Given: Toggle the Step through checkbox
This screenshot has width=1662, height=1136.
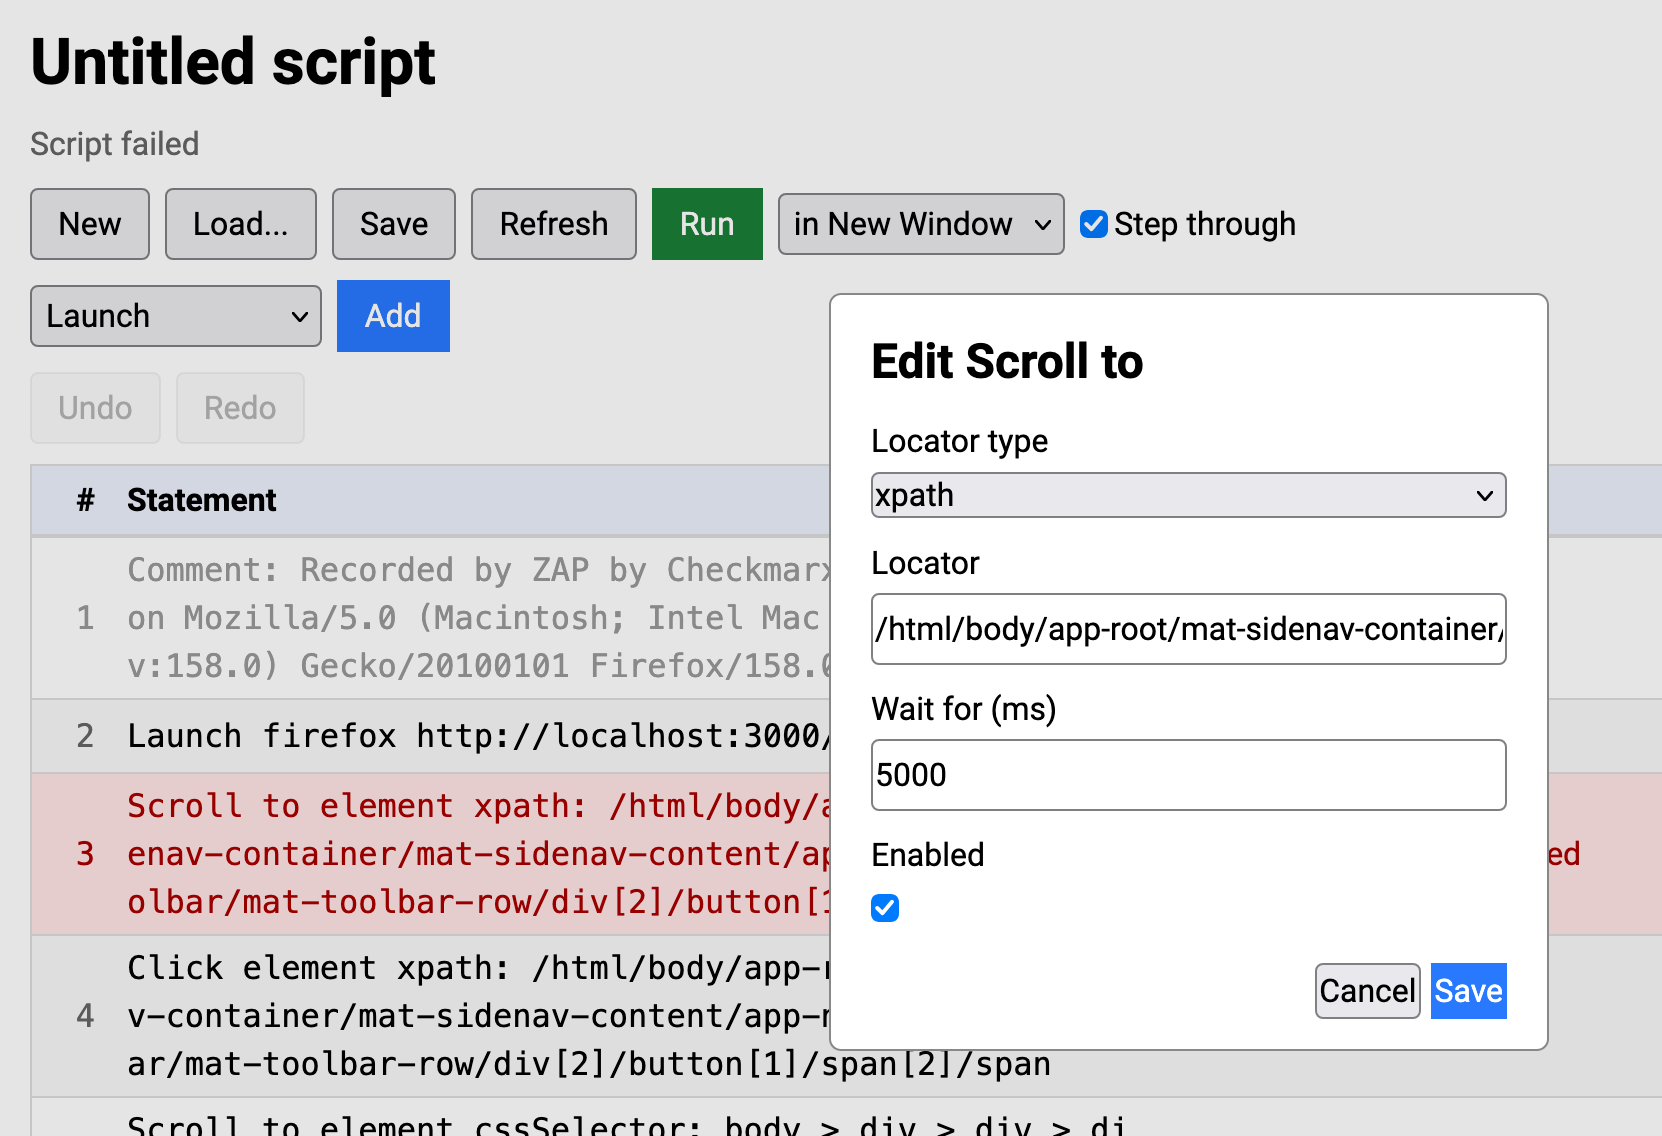Looking at the screenshot, I should (1094, 224).
